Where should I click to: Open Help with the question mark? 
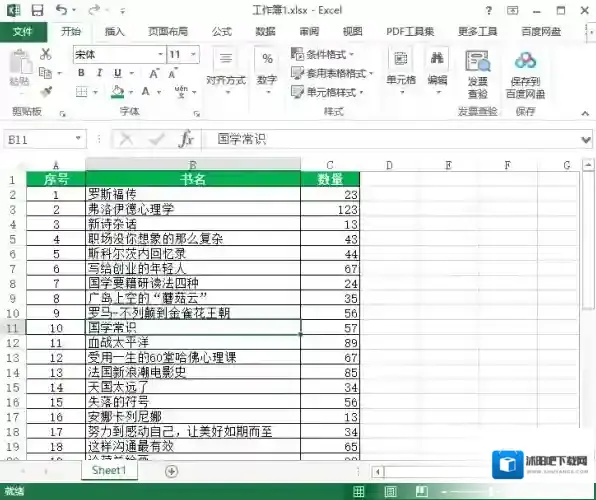point(489,11)
